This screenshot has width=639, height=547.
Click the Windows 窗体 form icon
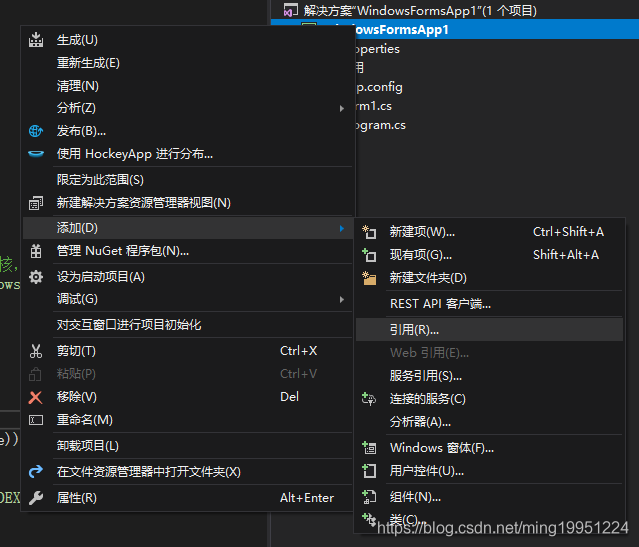pyautogui.click(x=369, y=448)
